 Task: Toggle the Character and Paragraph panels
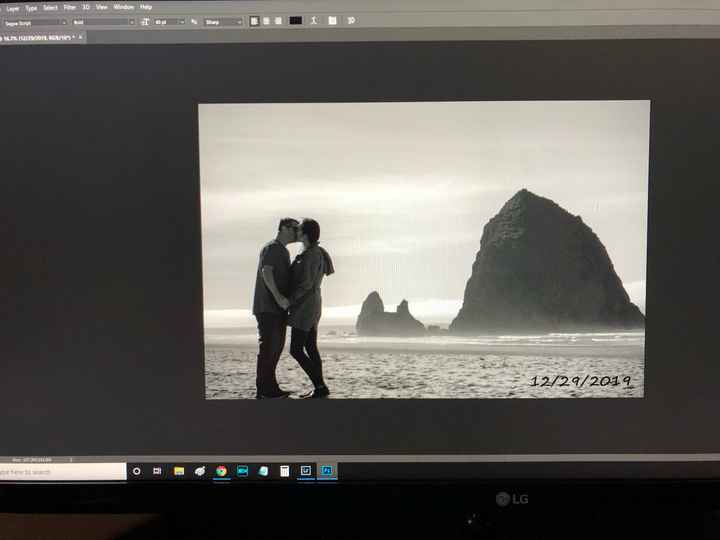tap(332, 21)
